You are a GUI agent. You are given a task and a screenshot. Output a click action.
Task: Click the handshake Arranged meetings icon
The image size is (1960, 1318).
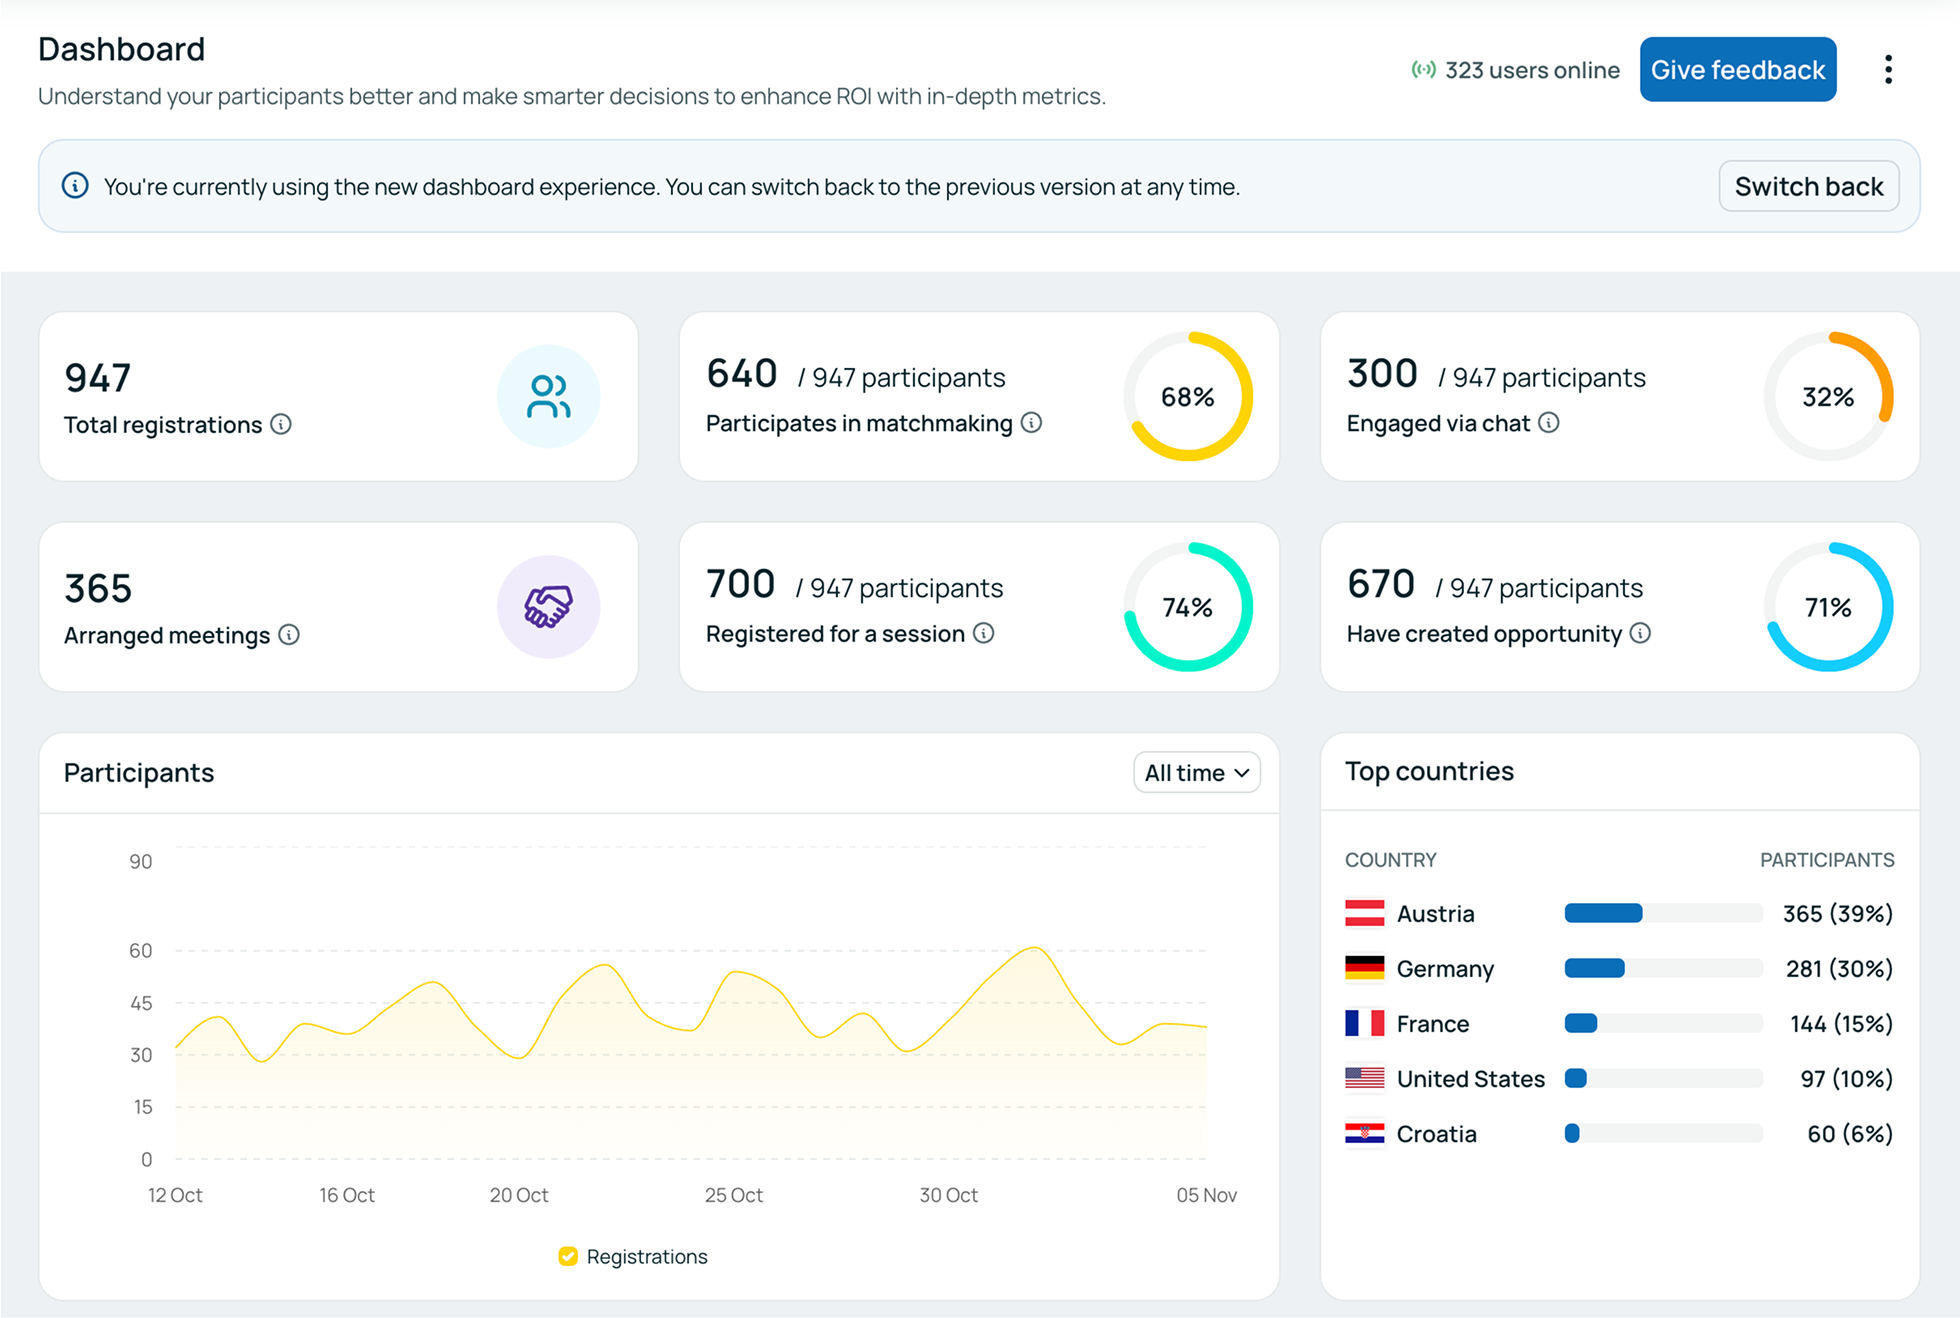(x=548, y=606)
